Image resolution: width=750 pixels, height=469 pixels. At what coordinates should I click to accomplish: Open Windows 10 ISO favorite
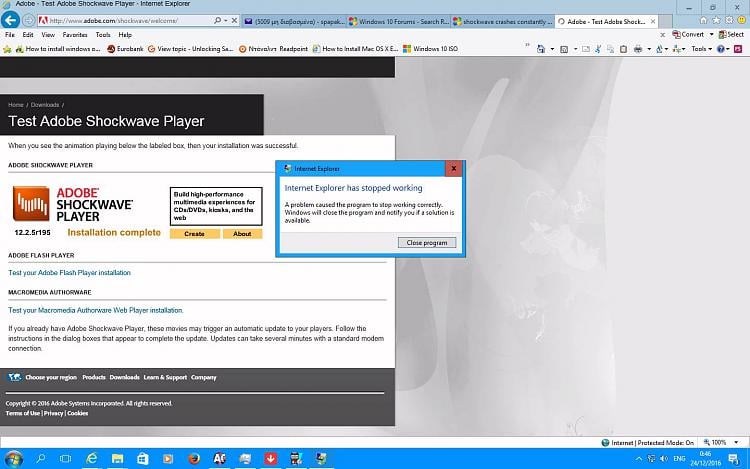[x=430, y=49]
